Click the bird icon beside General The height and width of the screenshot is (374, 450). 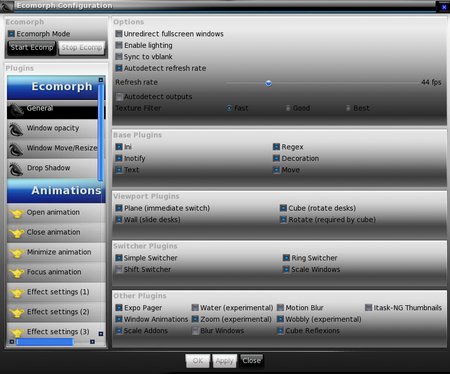coord(16,110)
